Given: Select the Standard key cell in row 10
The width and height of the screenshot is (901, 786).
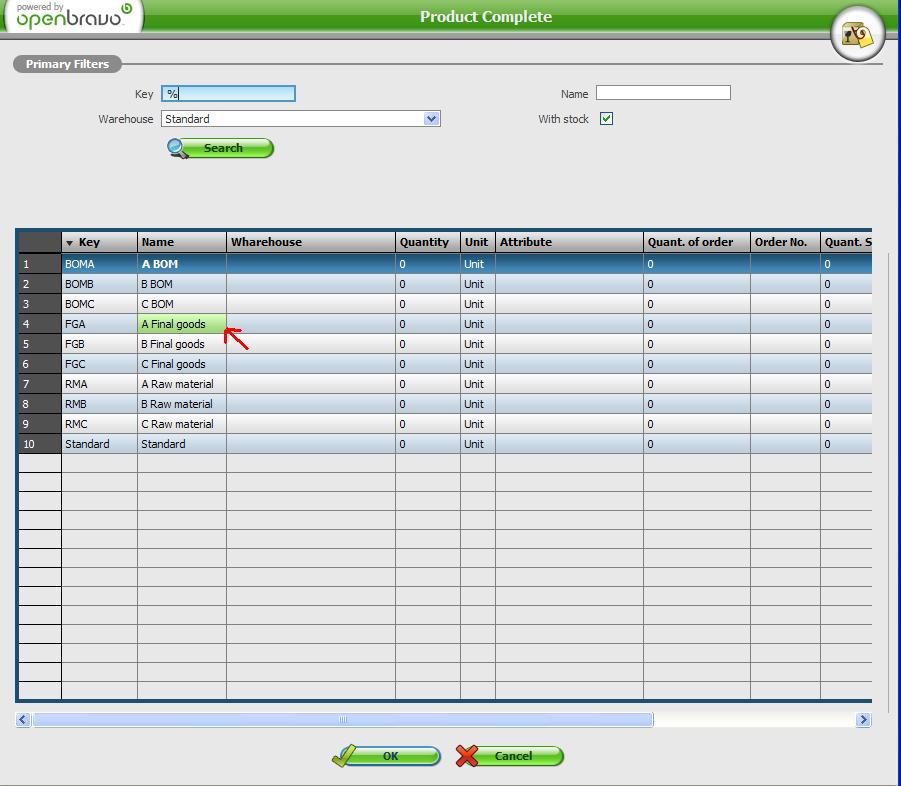Looking at the screenshot, I should tap(99, 444).
